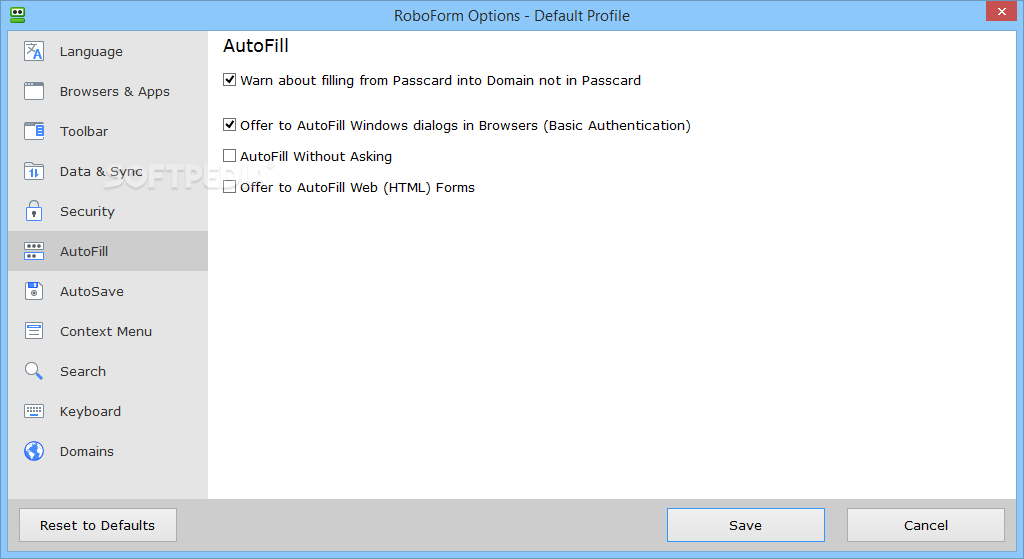This screenshot has height=559, width=1024.
Task: Click the AutoFill form-fields icon
Action: point(33,251)
